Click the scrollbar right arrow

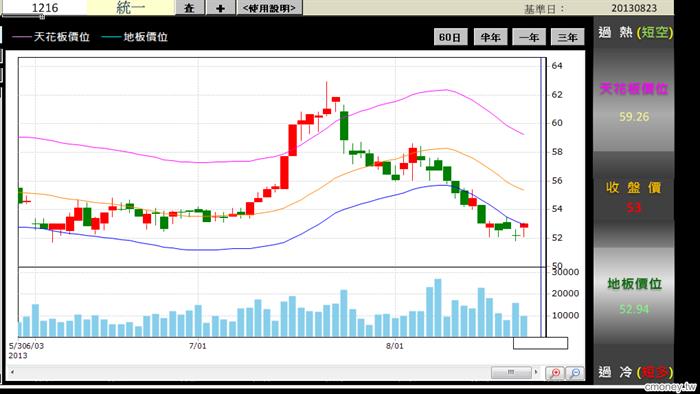(x=536, y=372)
